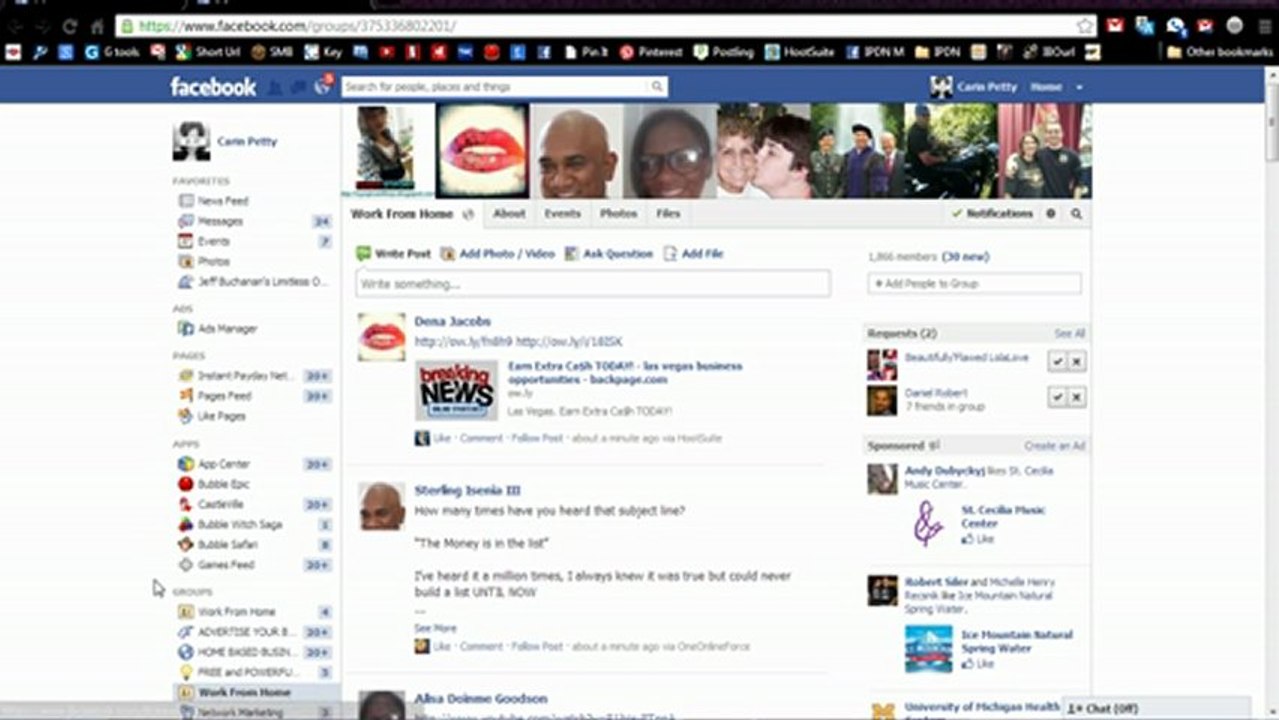Viewport: 1279px width, 720px height.
Task: Launch Castleville app from sidebar
Action: (x=220, y=504)
